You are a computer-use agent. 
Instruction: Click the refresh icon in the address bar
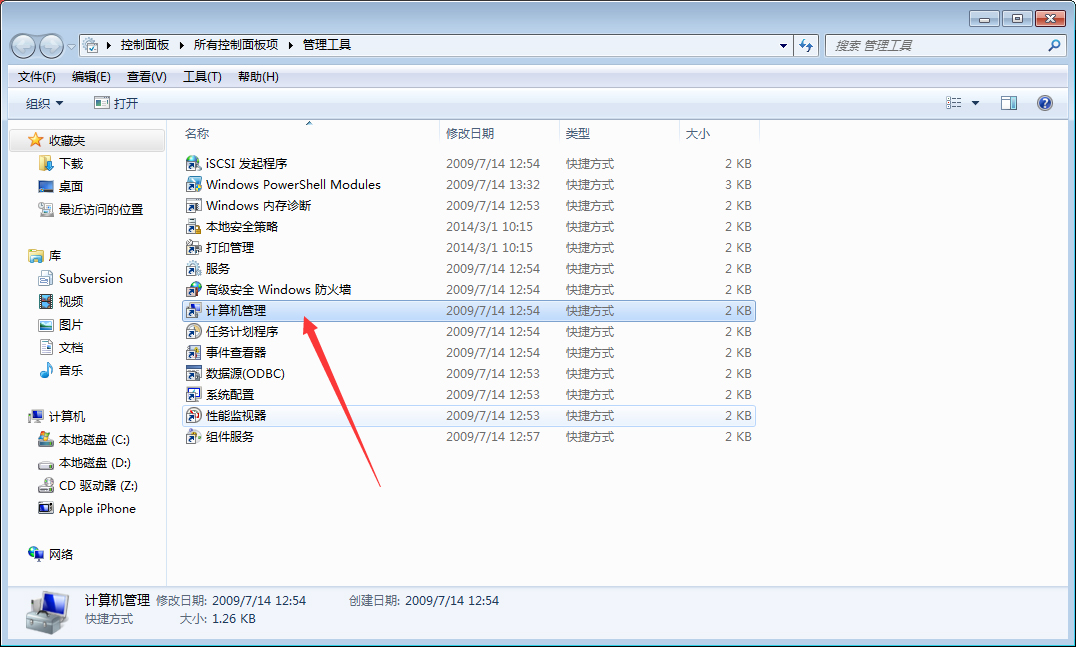(806, 45)
